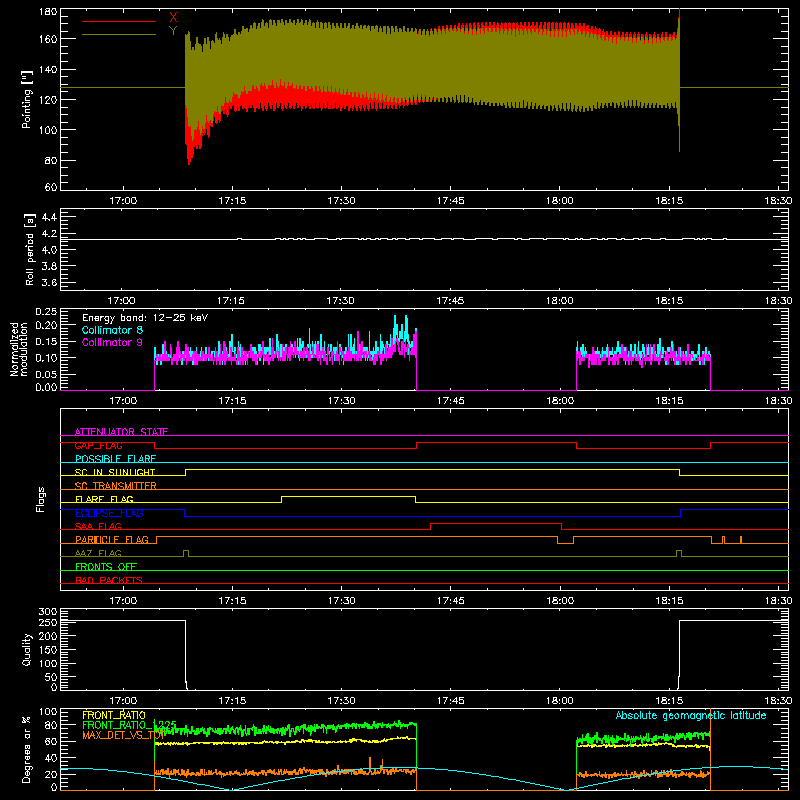This screenshot has width=800, height=800.
Task: Click 'Energy band: 12-25 keV' annotation
Action: tap(145, 318)
